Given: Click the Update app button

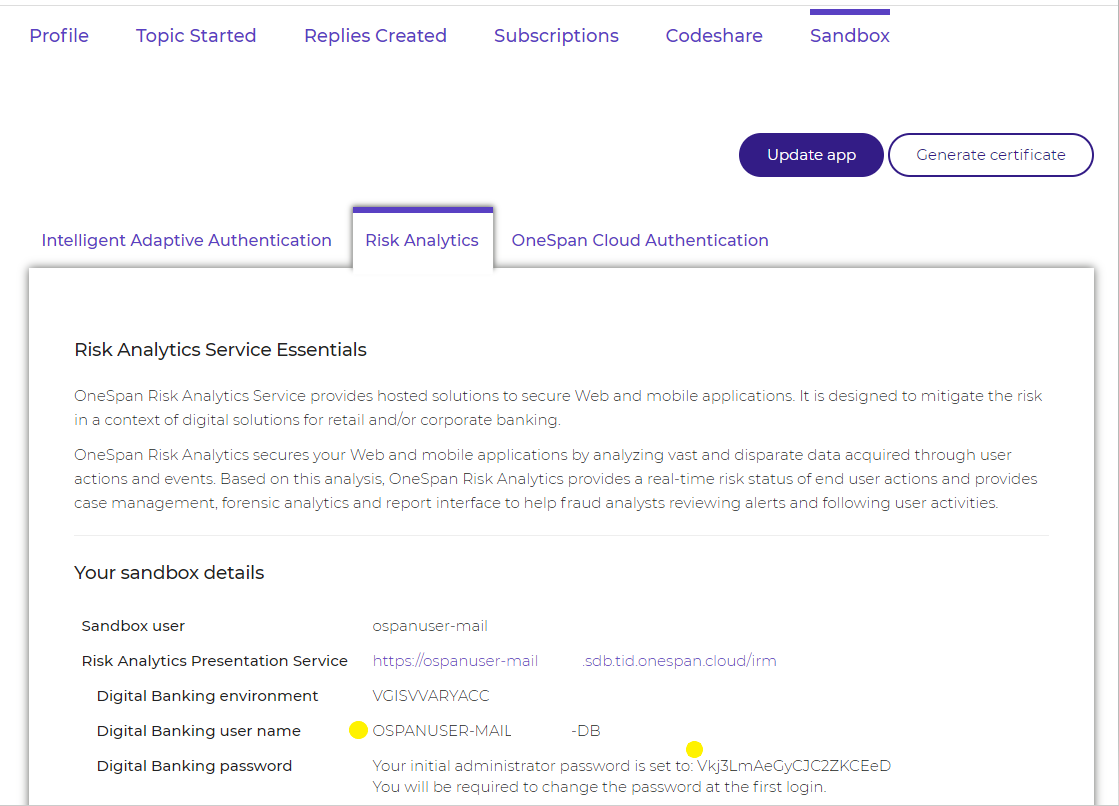Looking at the screenshot, I should (811, 155).
